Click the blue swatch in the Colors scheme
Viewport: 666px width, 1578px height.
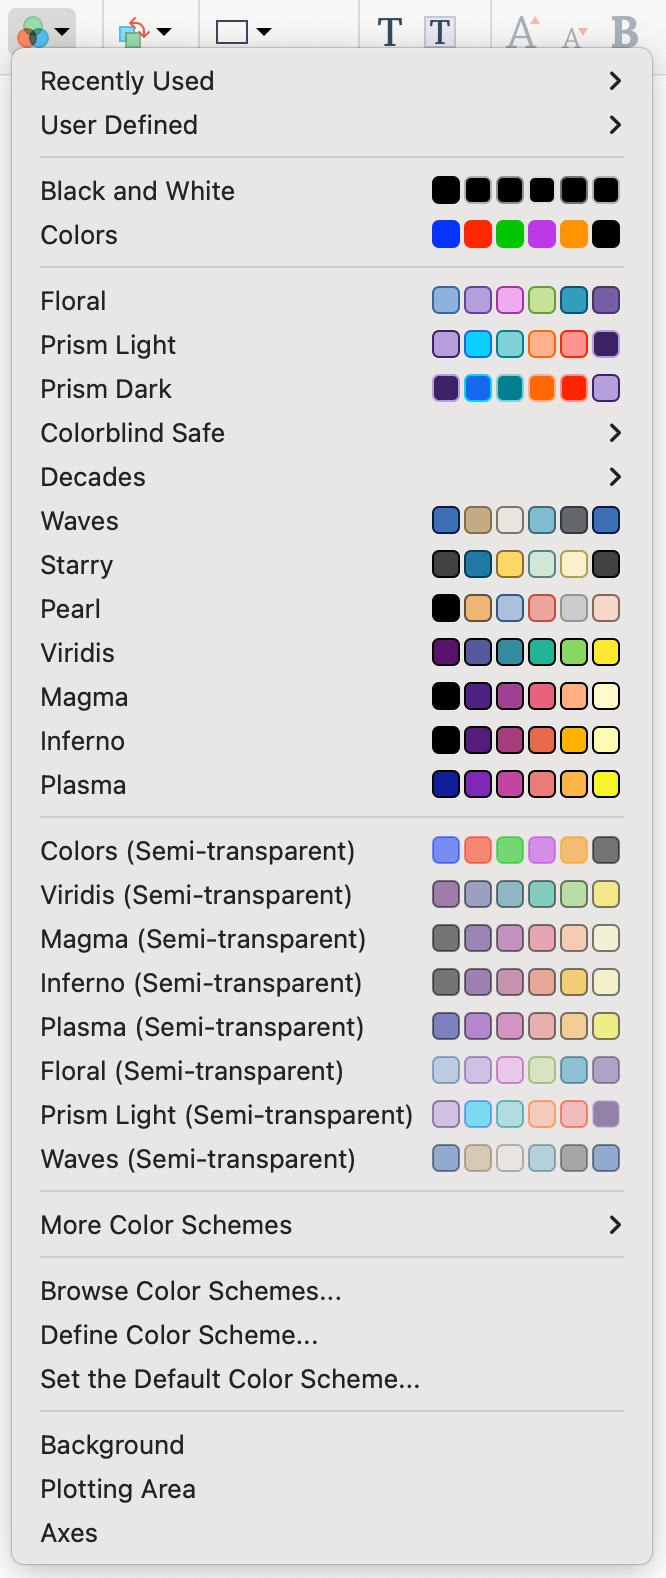pyautogui.click(x=446, y=234)
